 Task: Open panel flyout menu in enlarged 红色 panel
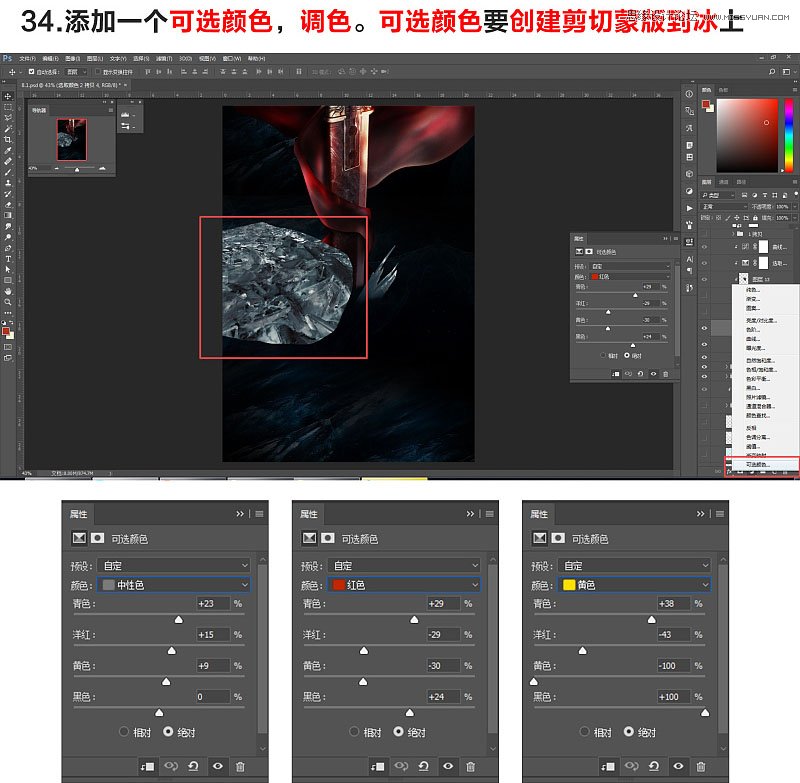click(490, 514)
